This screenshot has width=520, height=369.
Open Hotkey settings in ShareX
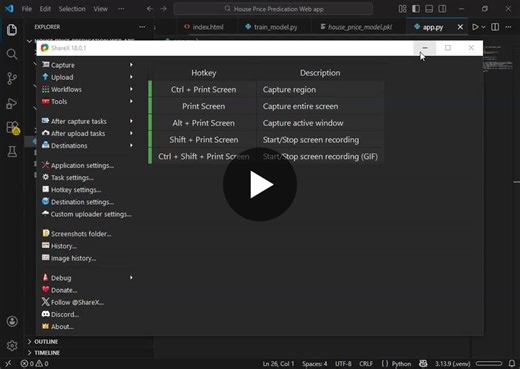click(76, 190)
